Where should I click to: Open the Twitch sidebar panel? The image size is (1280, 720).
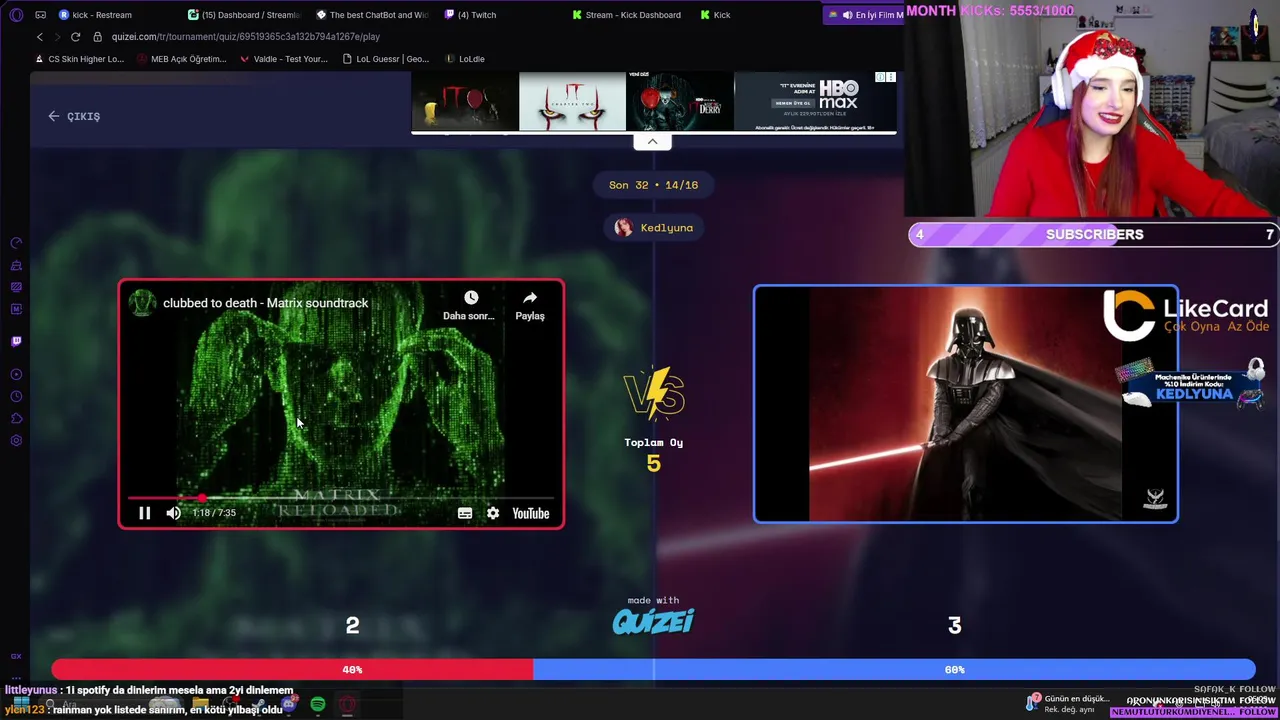(x=16, y=341)
